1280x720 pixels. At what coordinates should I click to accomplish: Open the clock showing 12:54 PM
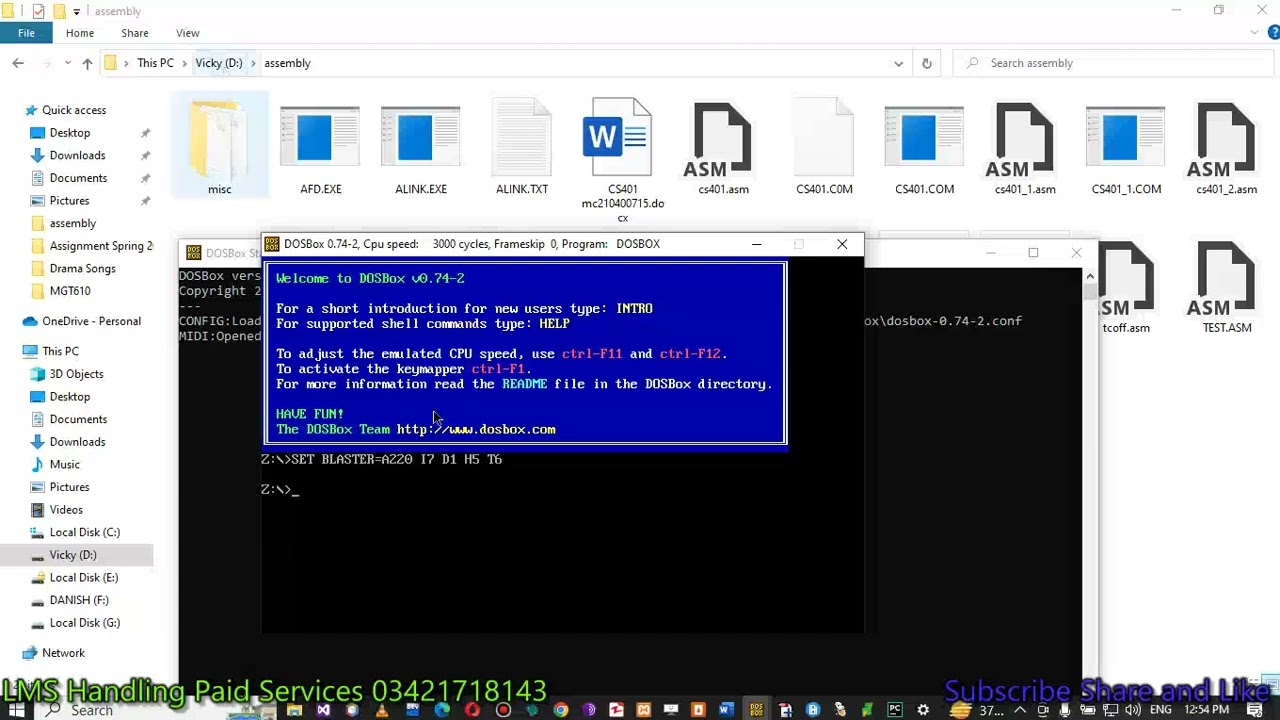1207,710
